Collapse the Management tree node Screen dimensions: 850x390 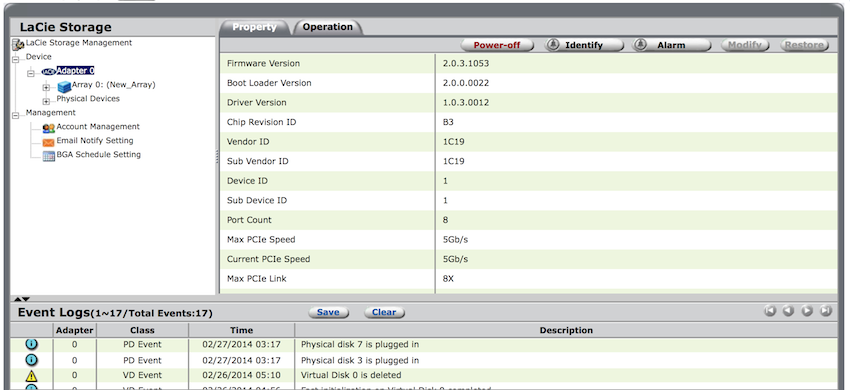[15, 115]
